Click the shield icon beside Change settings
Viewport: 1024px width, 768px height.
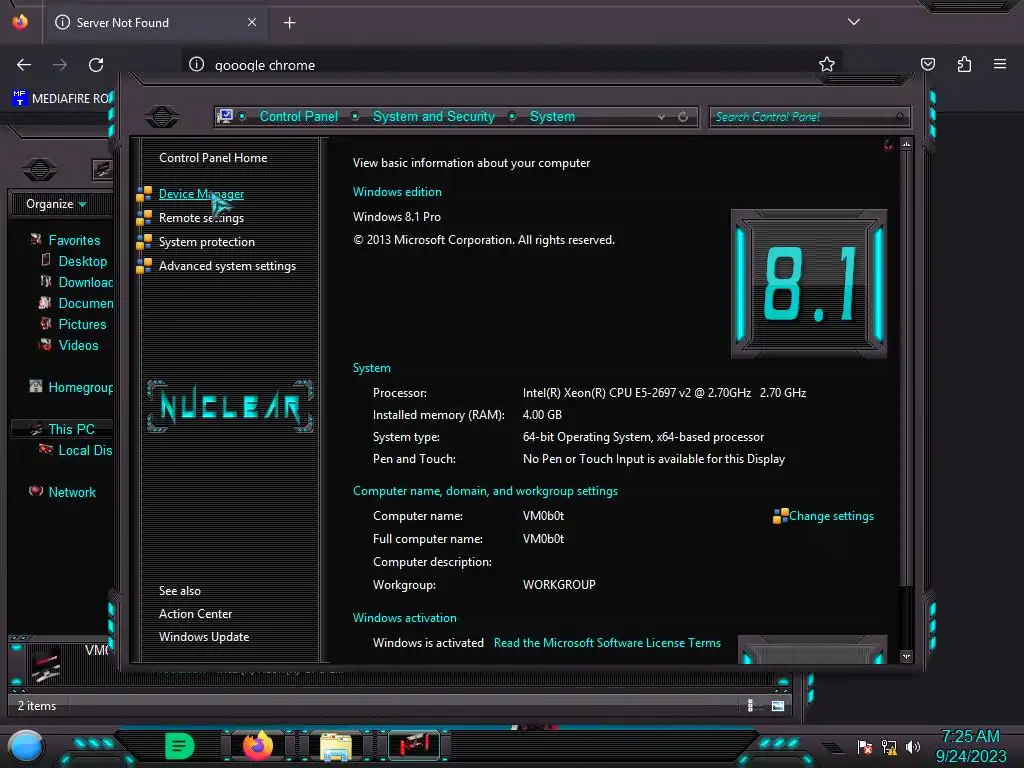click(x=780, y=516)
